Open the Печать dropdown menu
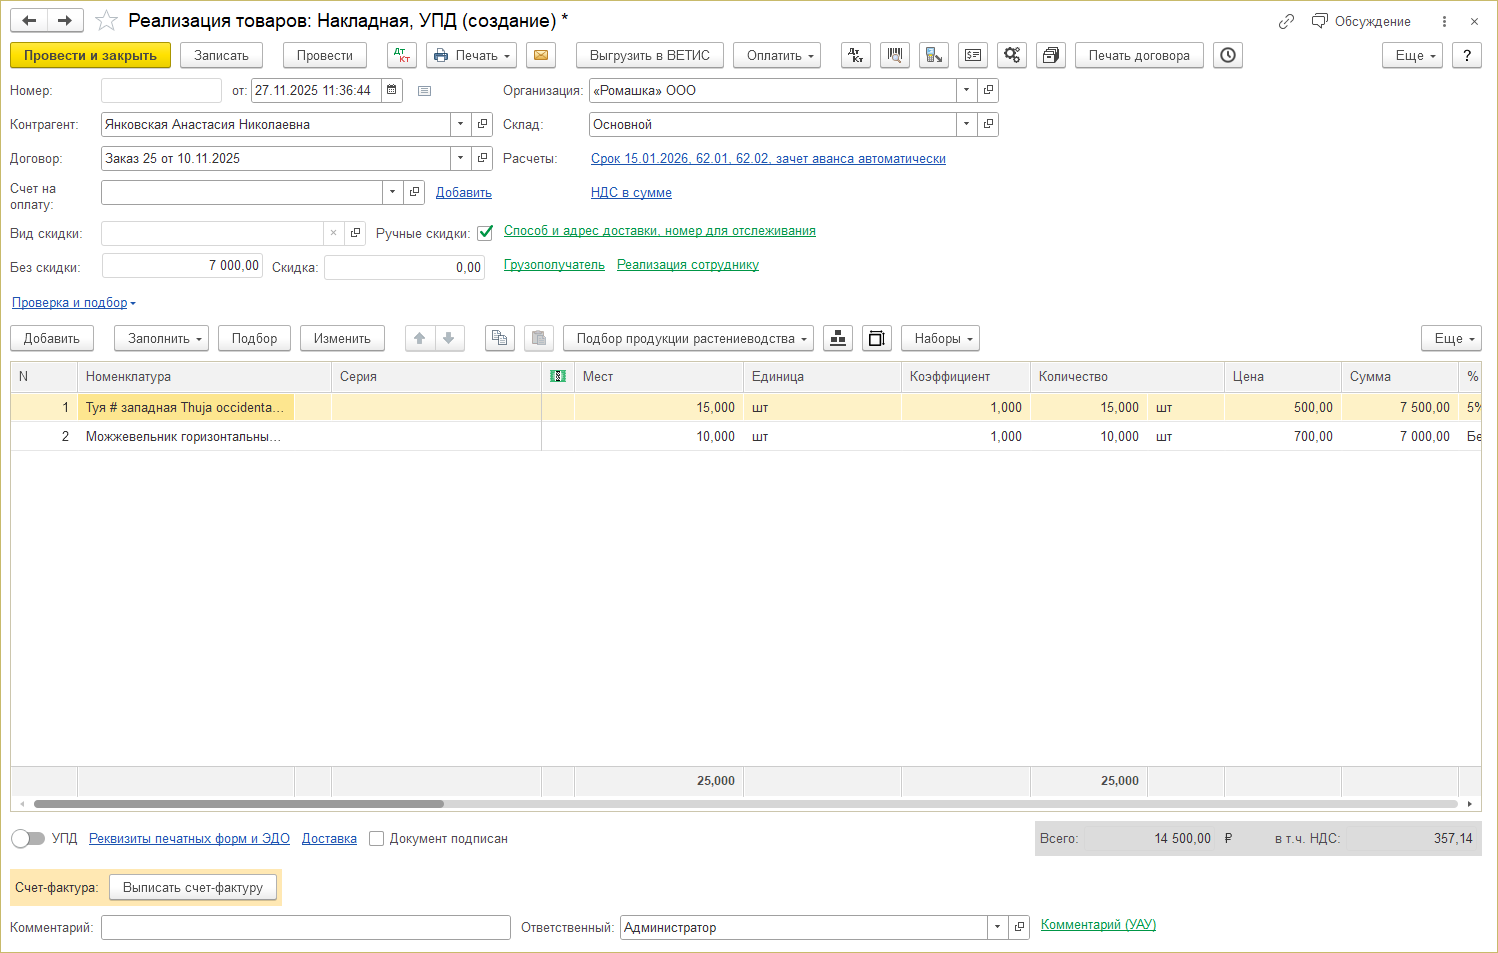The image size is (1498, 953). coord(471,56)
